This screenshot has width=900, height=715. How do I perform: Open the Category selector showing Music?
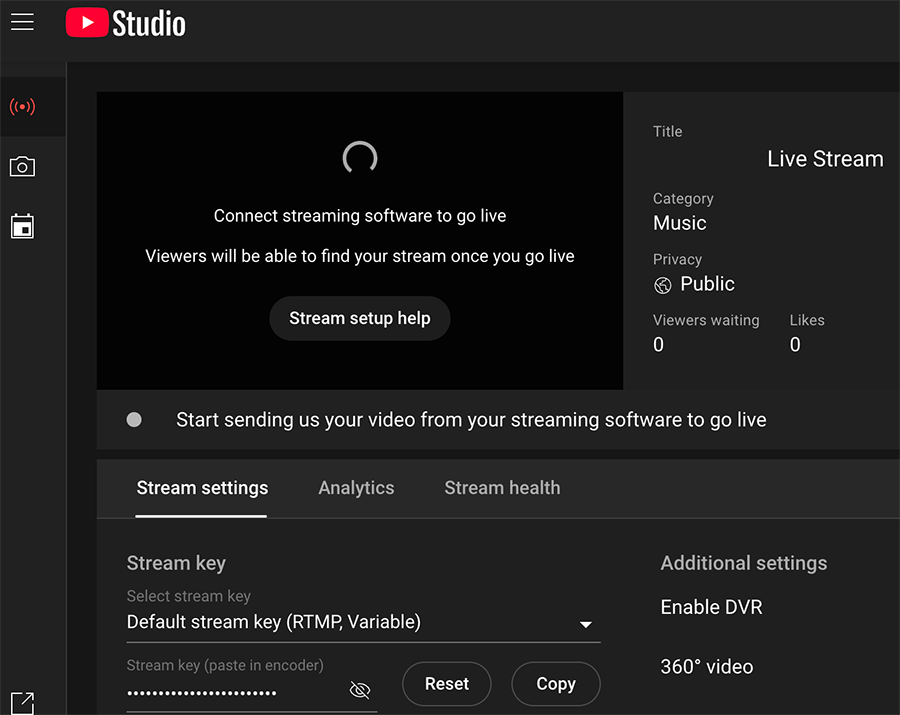[680, 222]
